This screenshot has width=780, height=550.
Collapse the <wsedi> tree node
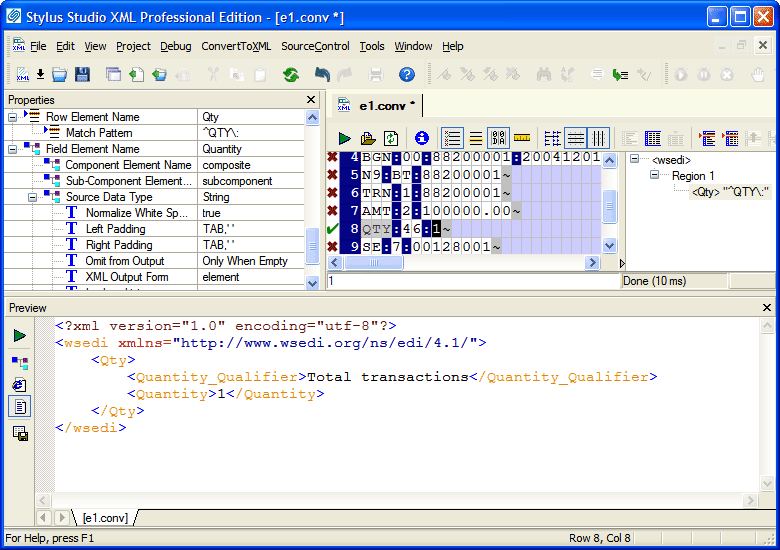click(x=634, y=159)
